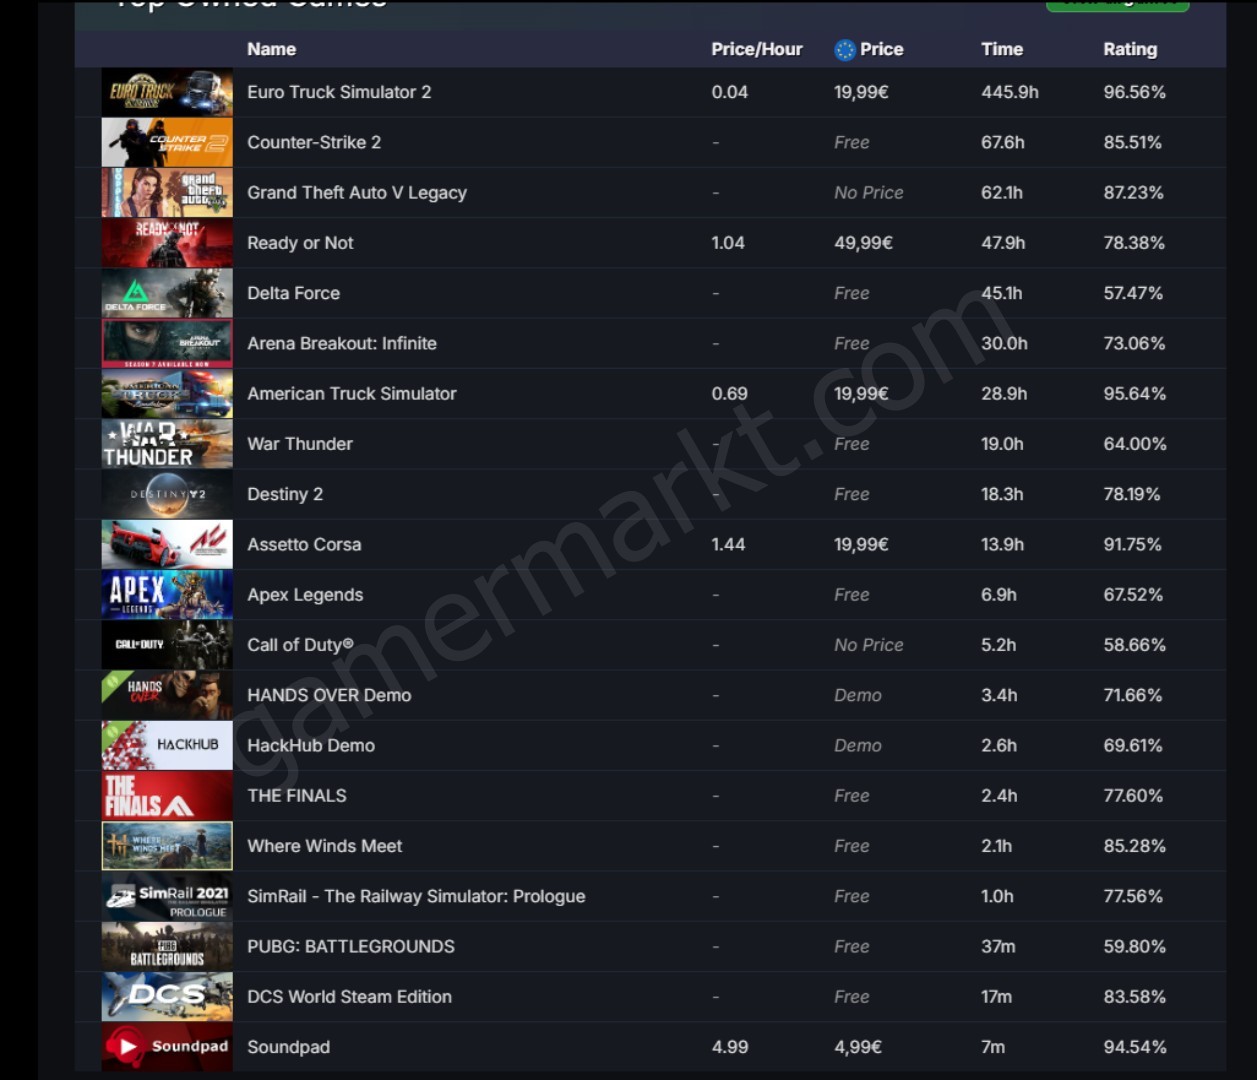
Task: Open the Ready or Not title link
Action: pyautogui.click(x=300, y=243)
